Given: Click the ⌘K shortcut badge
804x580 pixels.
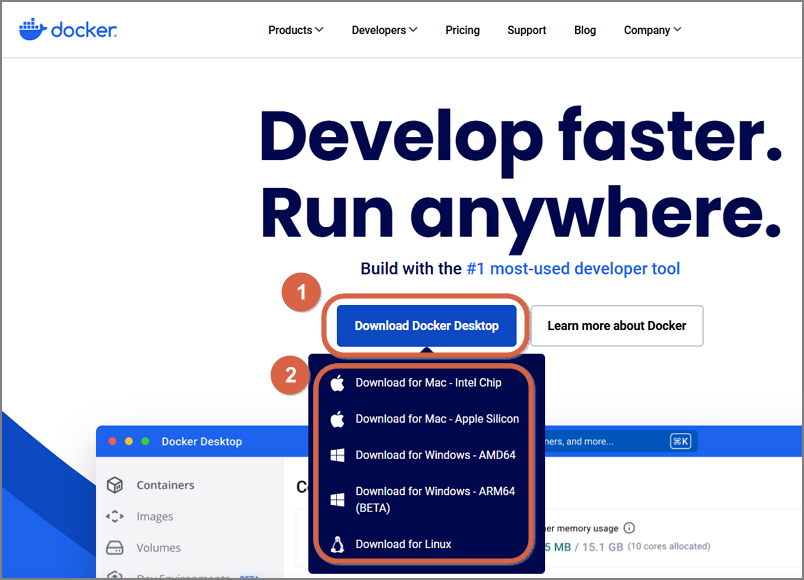Looking at the screenshot, I should click(x=680, y=441).
